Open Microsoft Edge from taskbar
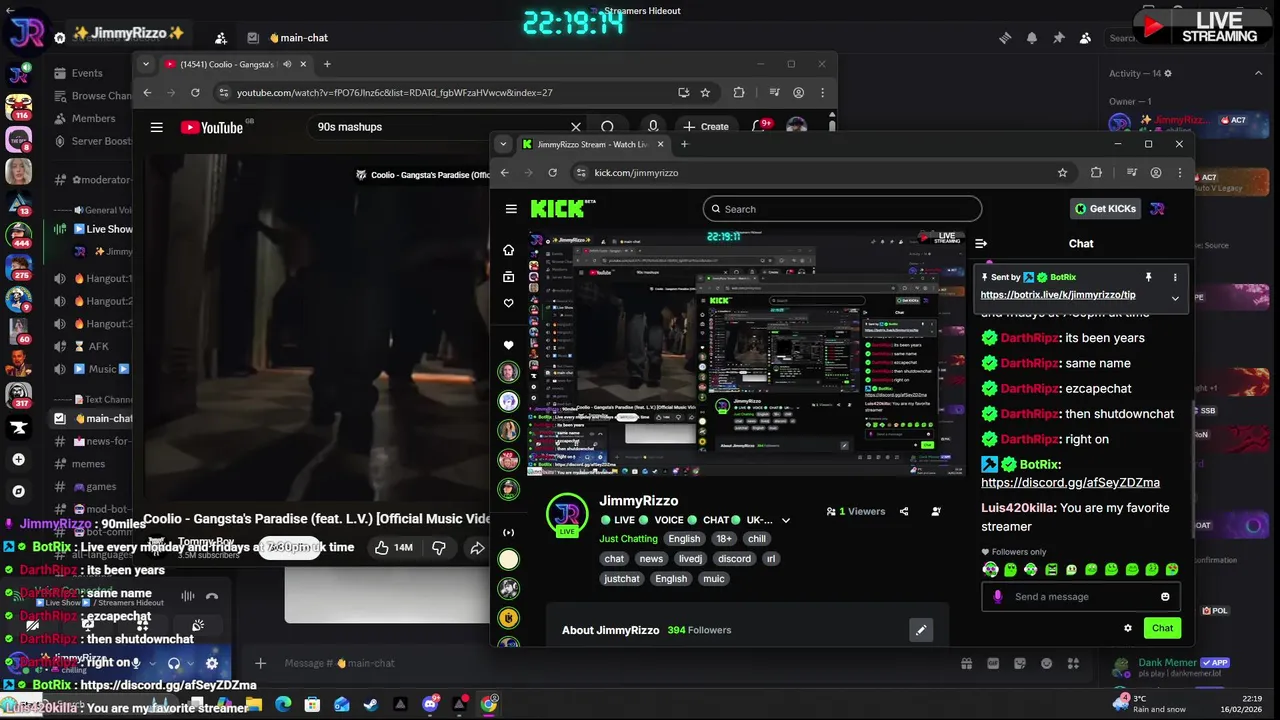Screen dimensions: 1280x720 click(283, 704)
